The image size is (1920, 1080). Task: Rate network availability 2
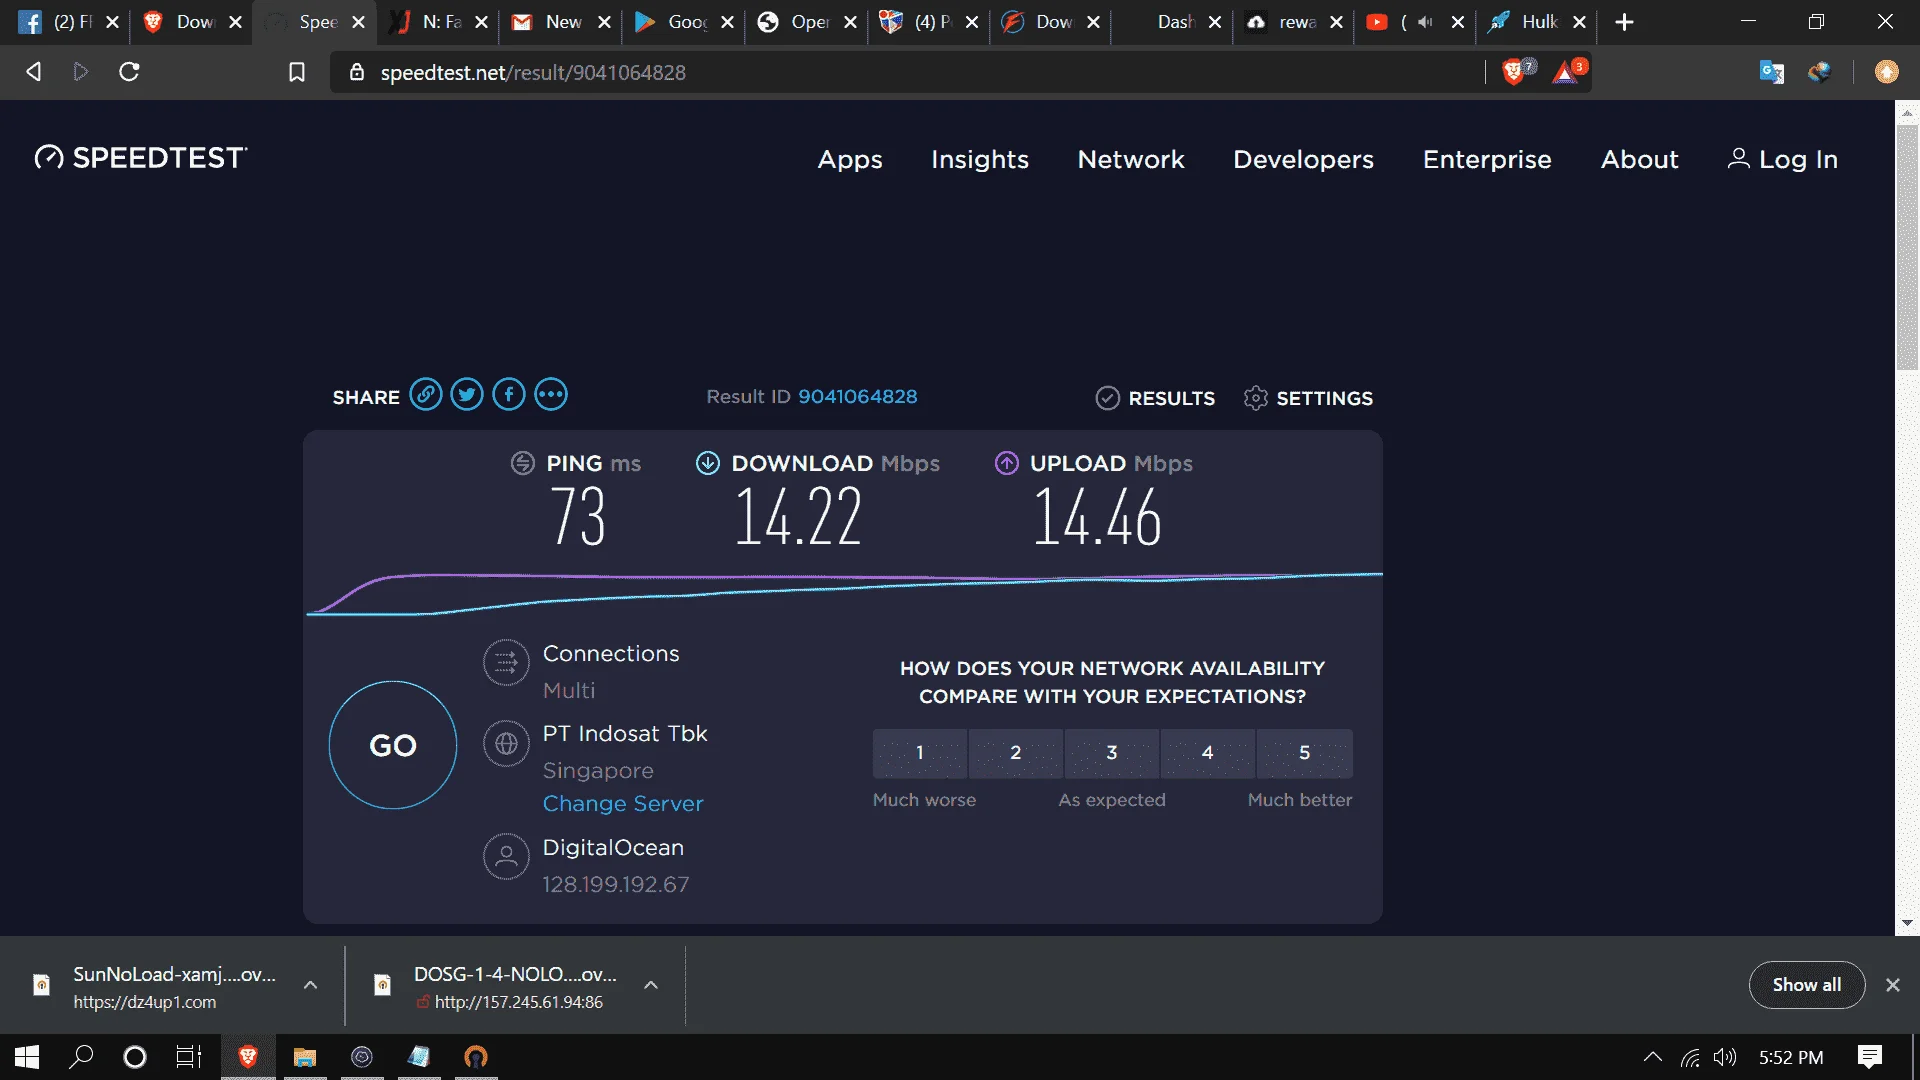1016,753
